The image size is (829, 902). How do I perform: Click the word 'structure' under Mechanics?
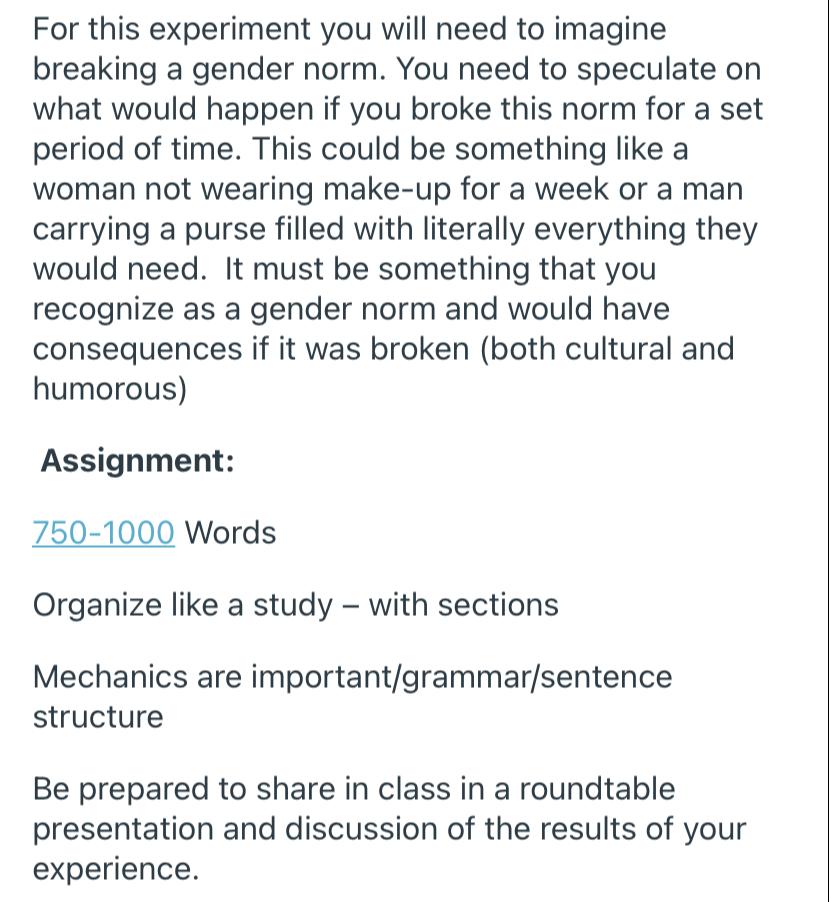coord(98,717)
